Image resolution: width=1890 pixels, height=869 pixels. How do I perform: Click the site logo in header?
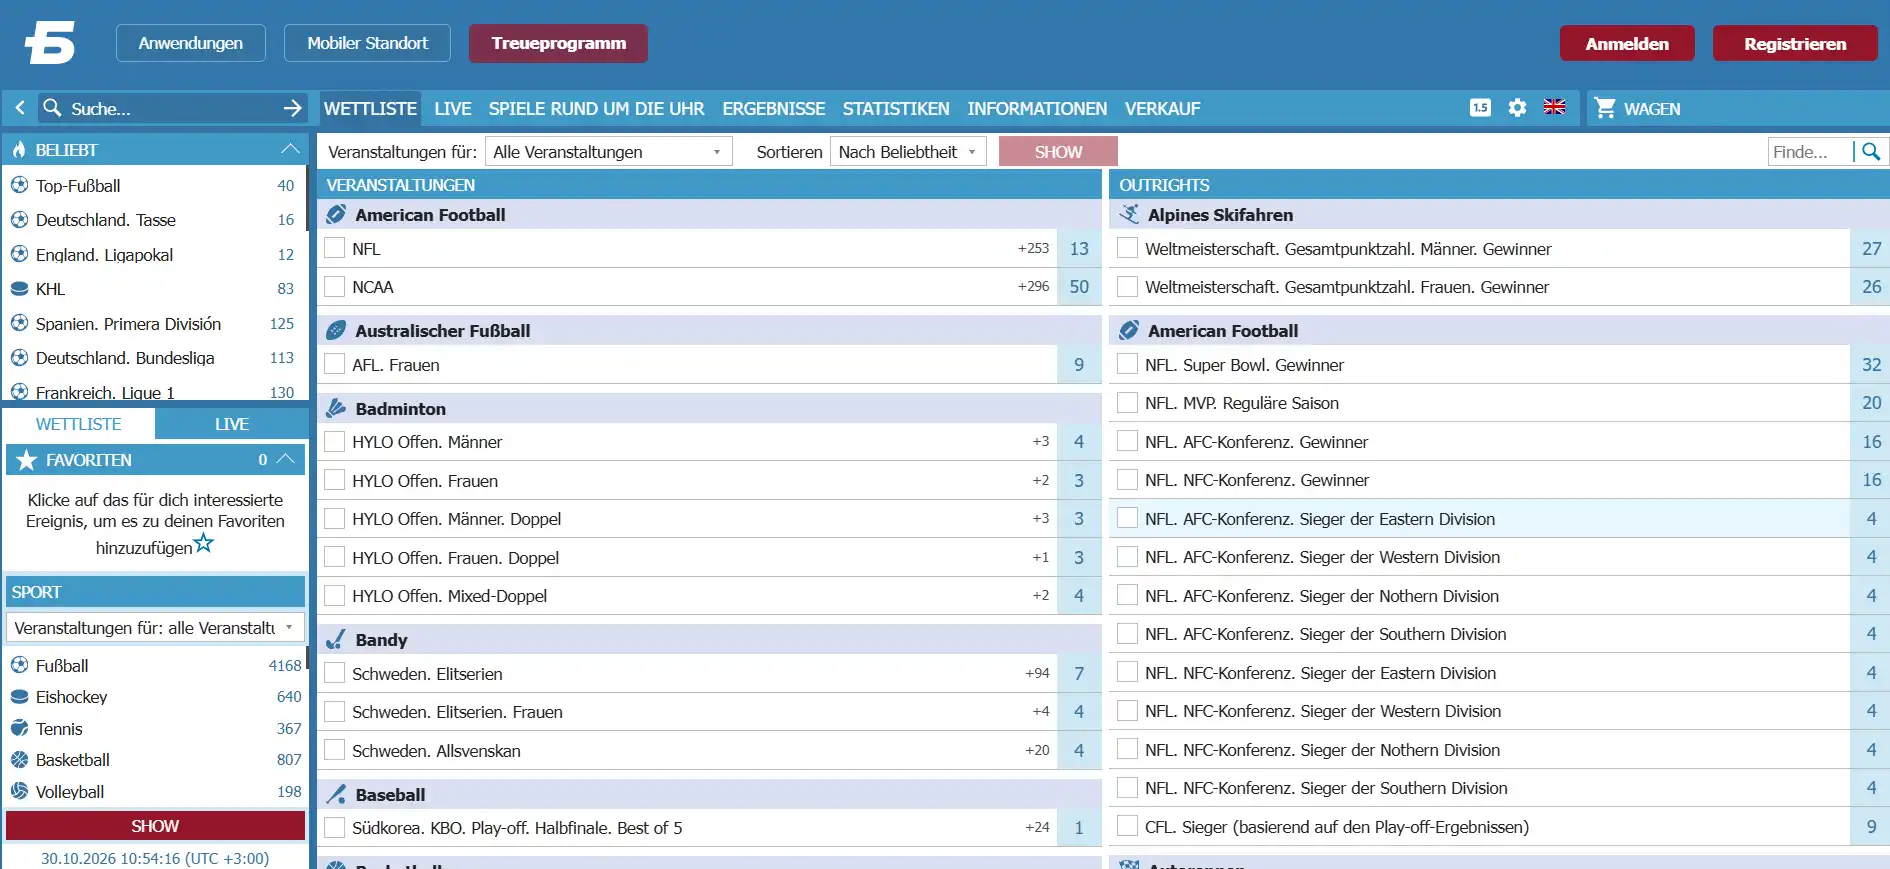[x=50, y=43]
